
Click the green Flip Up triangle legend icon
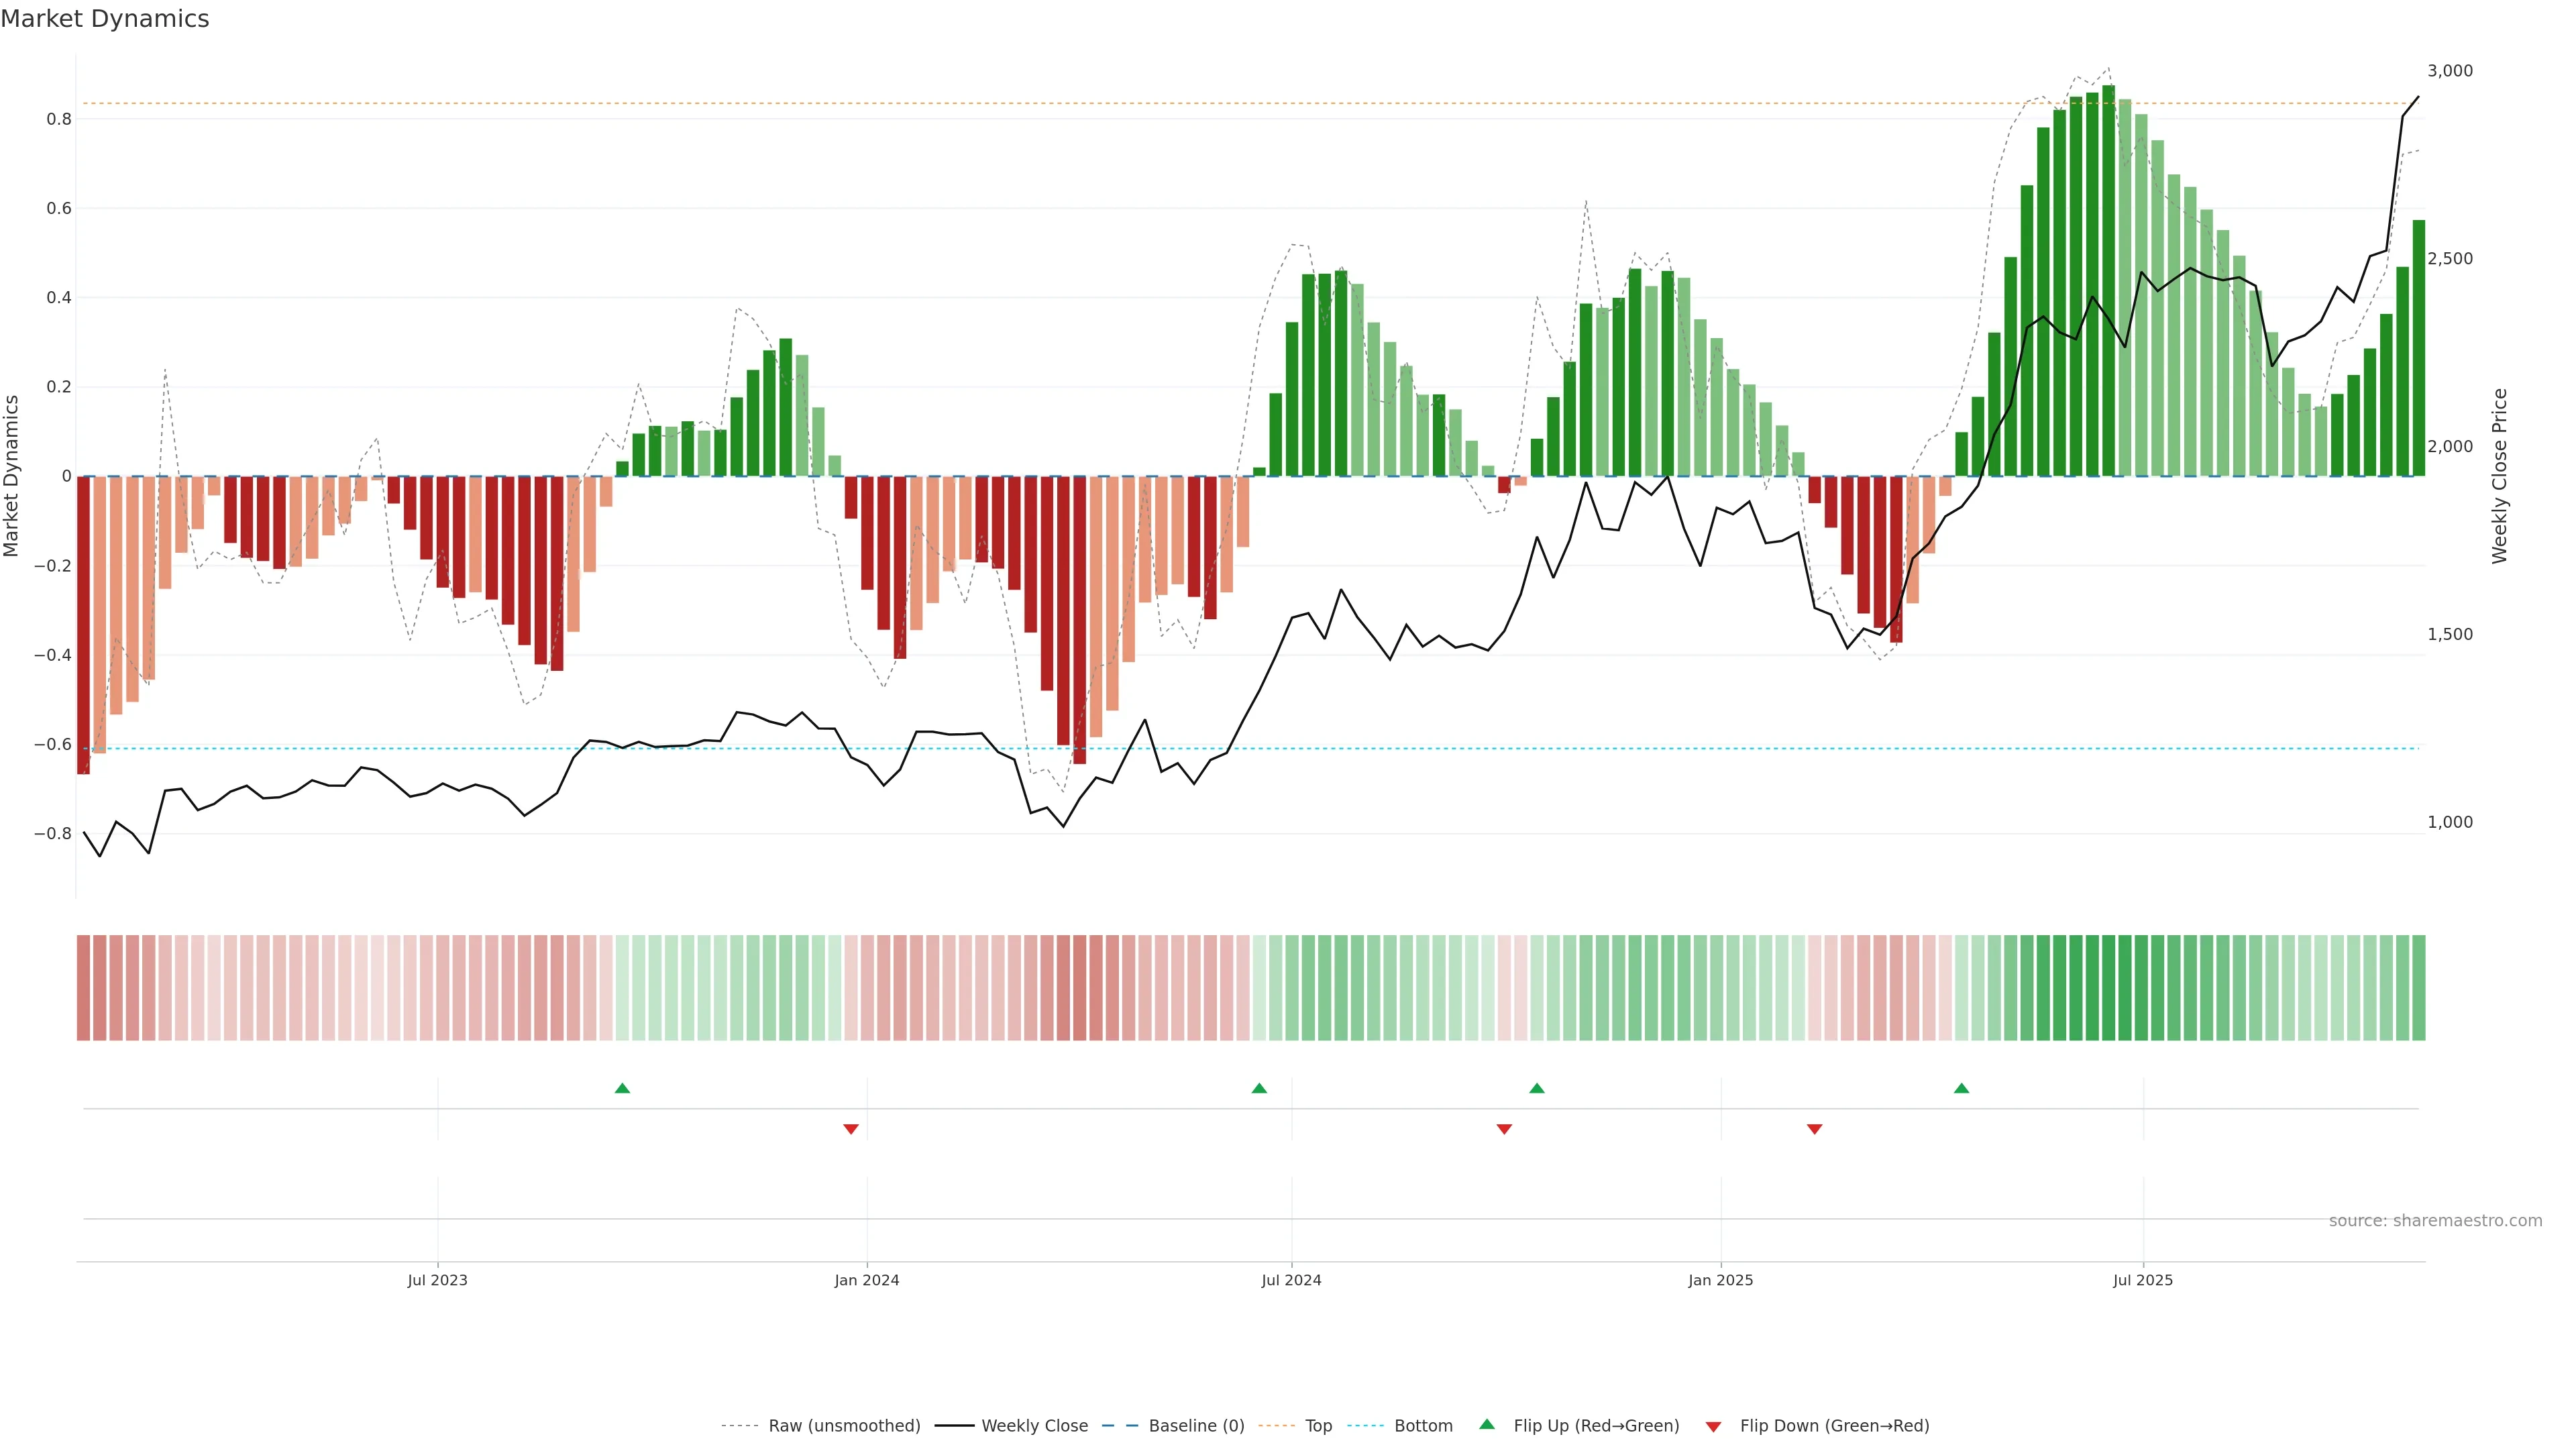tap(1487, 1425)
